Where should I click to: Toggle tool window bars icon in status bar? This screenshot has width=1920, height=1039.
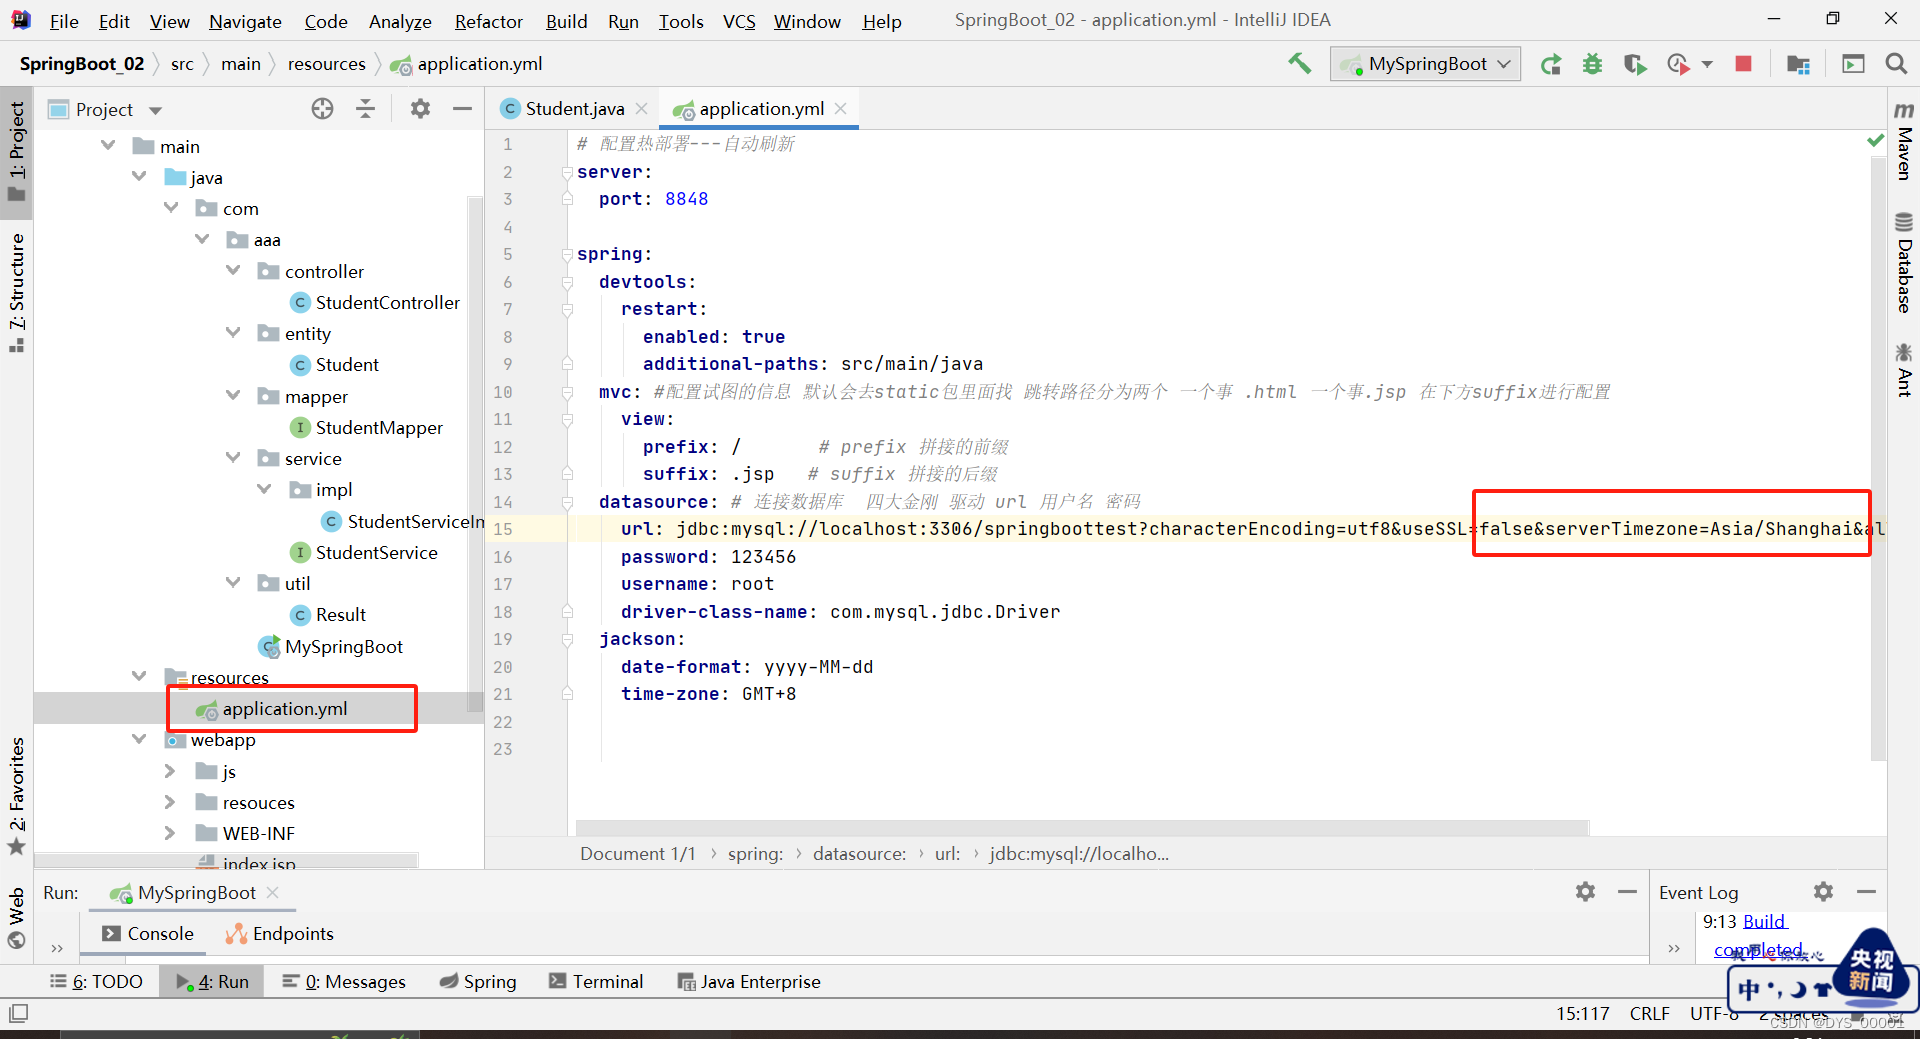[x=17, y=1013]
